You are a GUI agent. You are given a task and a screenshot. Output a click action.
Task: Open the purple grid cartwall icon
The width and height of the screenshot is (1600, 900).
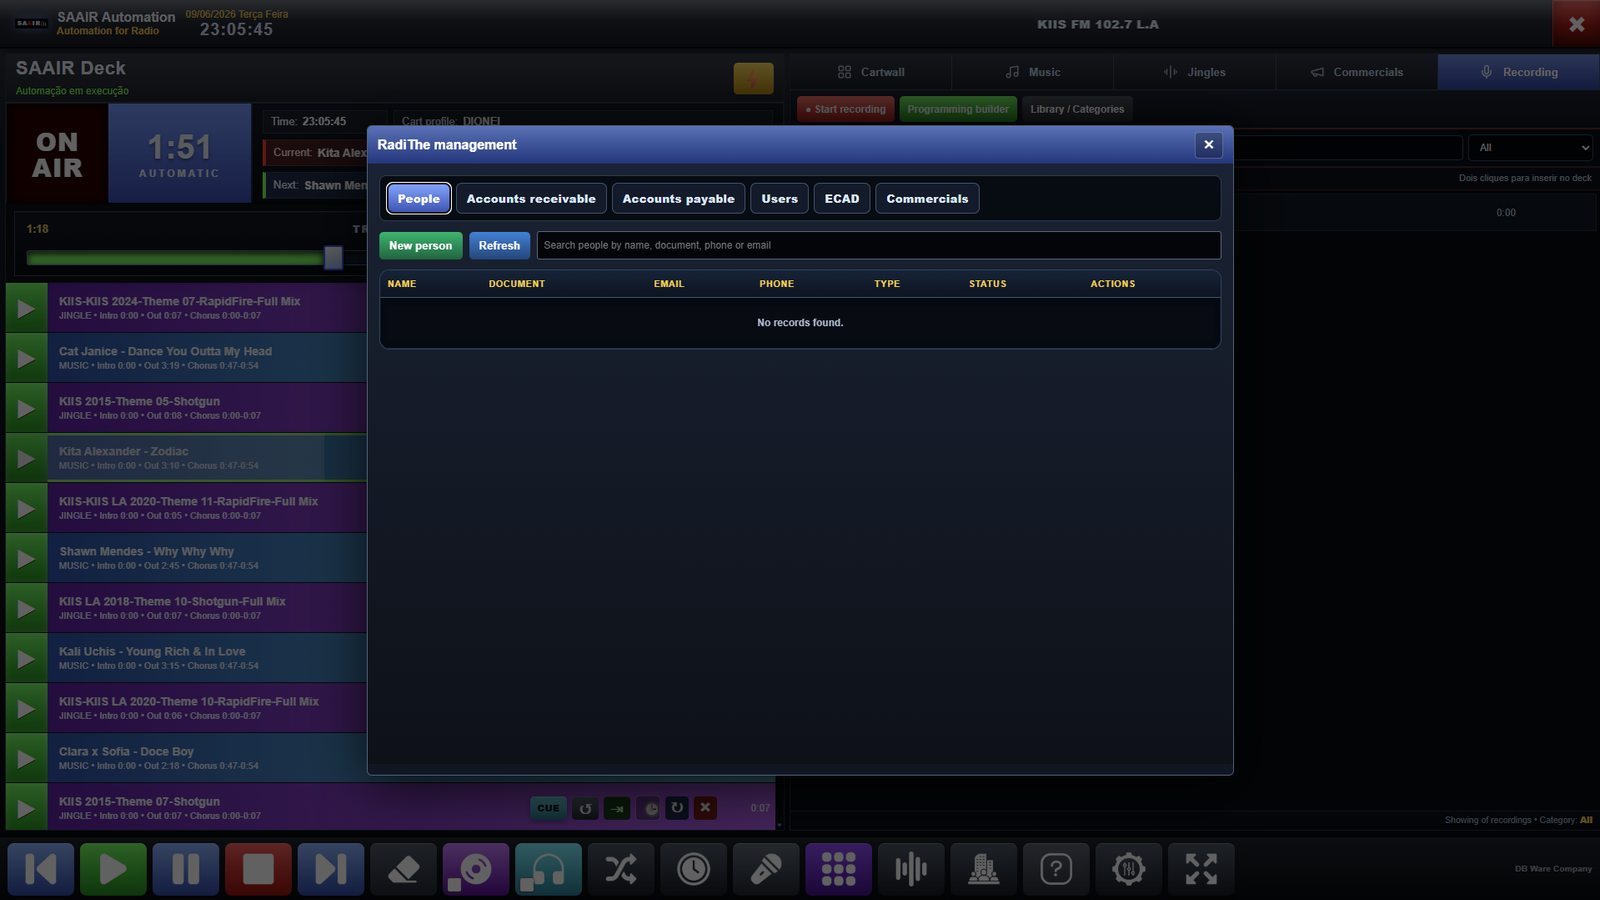(x=838, y=869)
